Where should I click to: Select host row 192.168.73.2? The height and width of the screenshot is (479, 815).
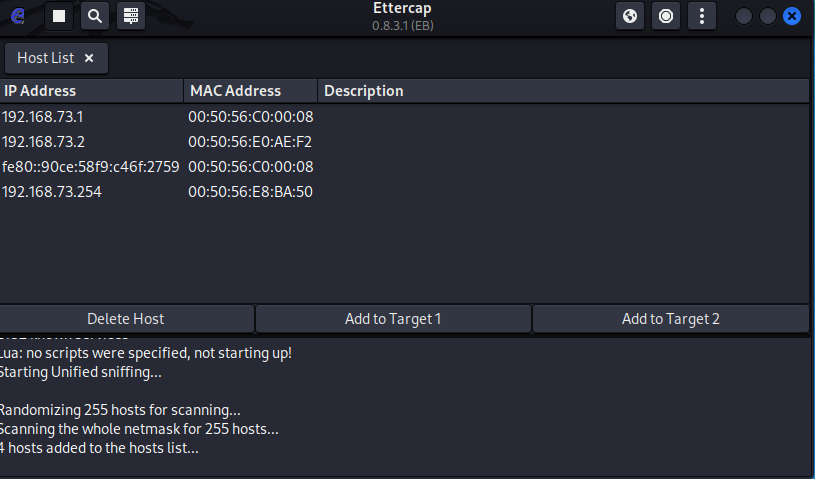[x=404, y=142]
